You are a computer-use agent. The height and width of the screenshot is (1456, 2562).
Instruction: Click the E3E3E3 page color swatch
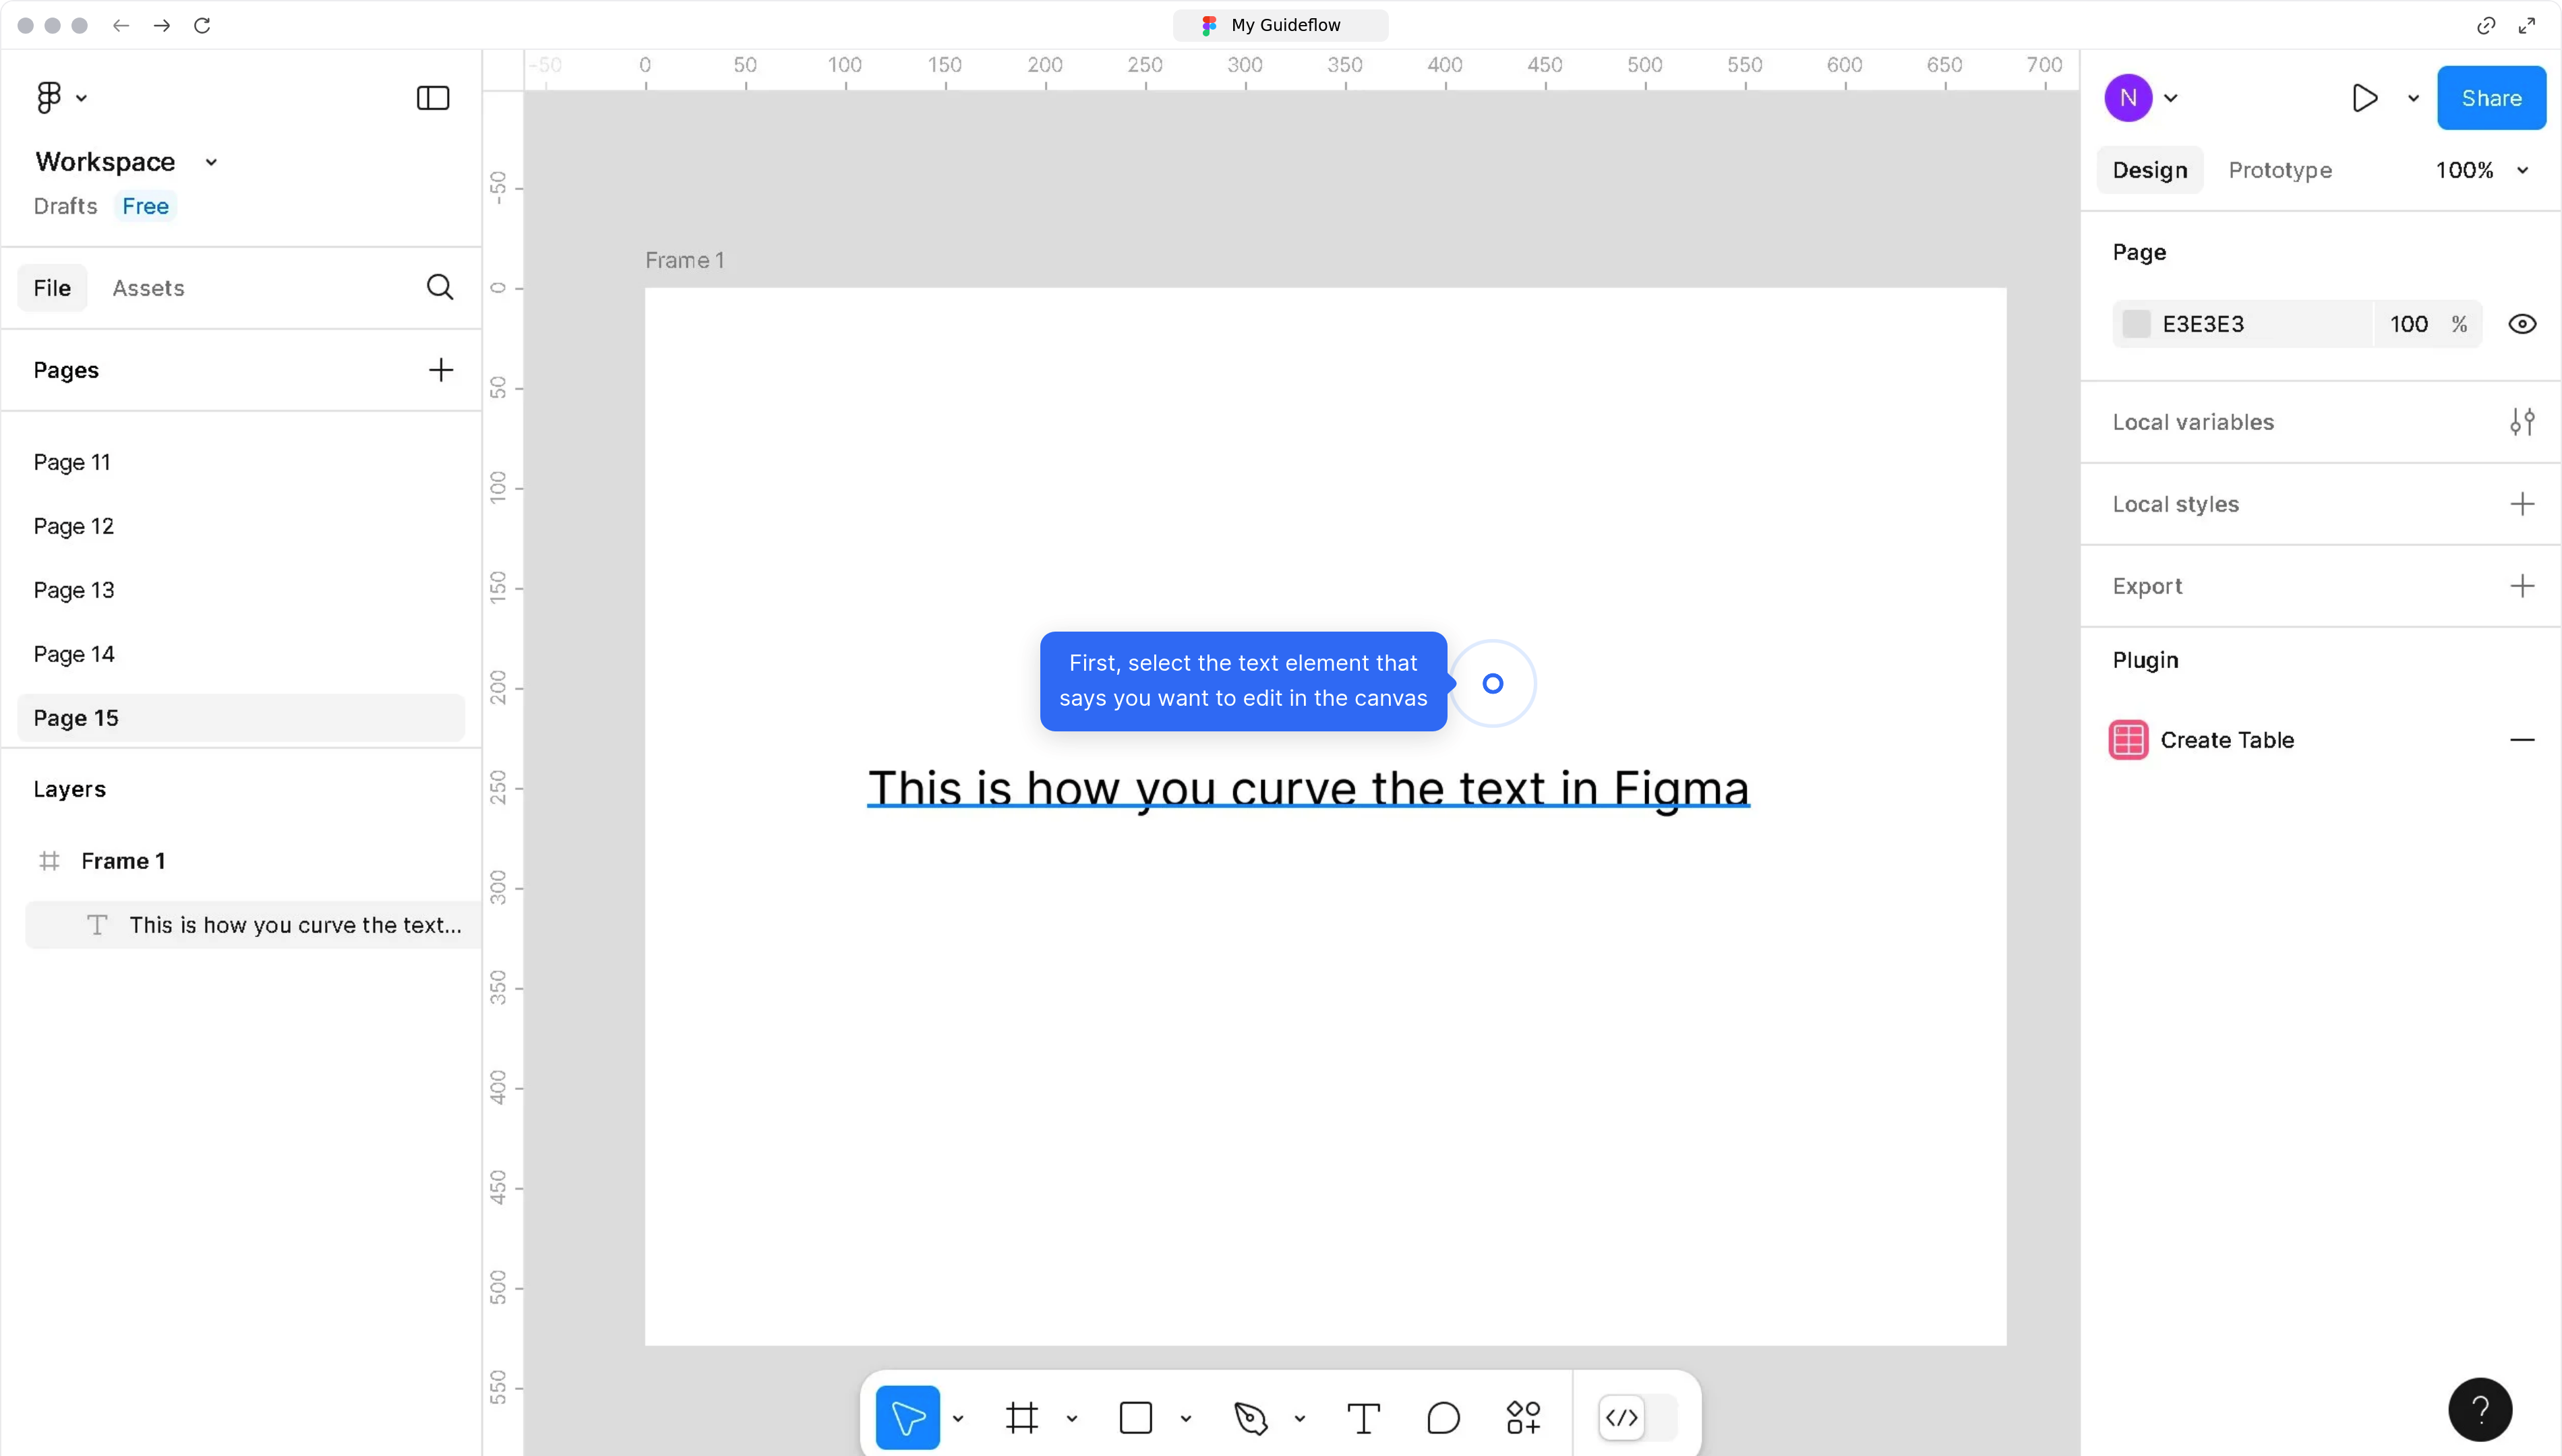pyautogui.click(x=2137, y=323)
